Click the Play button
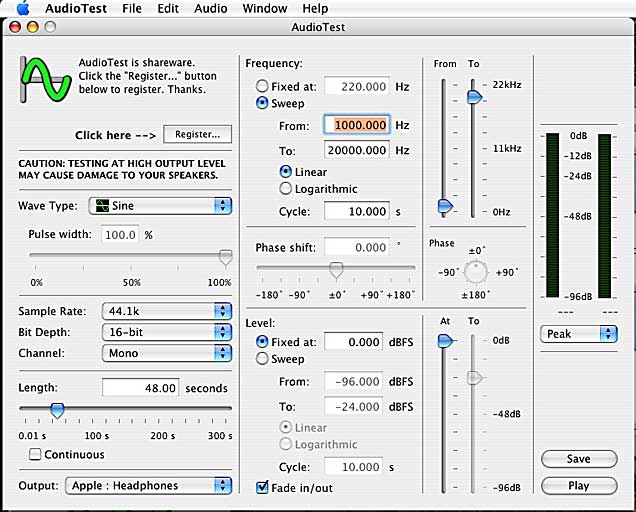 (x=579, y=486)
